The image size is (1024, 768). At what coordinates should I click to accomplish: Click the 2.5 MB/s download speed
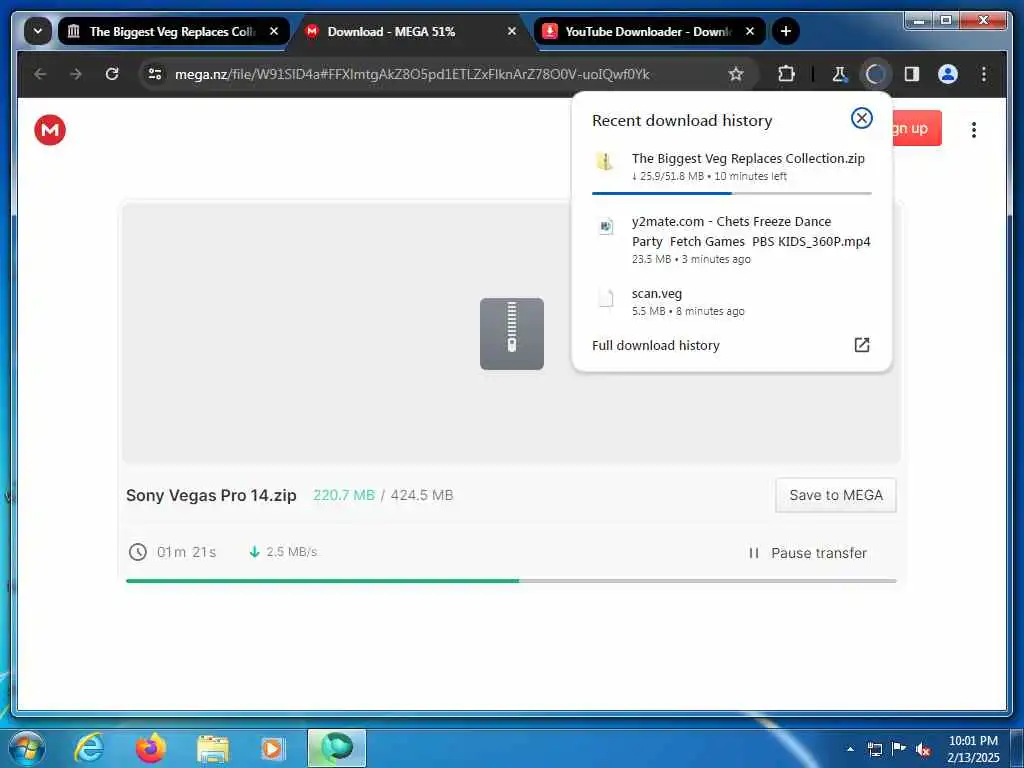coord(291,552)
